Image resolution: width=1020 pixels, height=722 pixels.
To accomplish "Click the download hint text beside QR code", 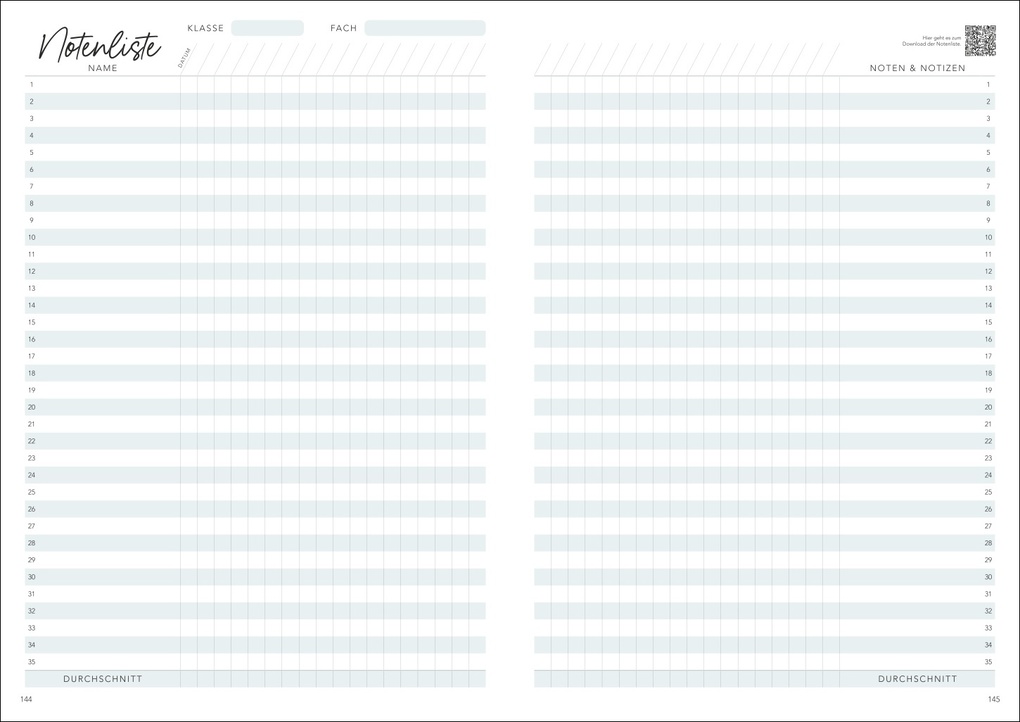I will pos(931,41).
